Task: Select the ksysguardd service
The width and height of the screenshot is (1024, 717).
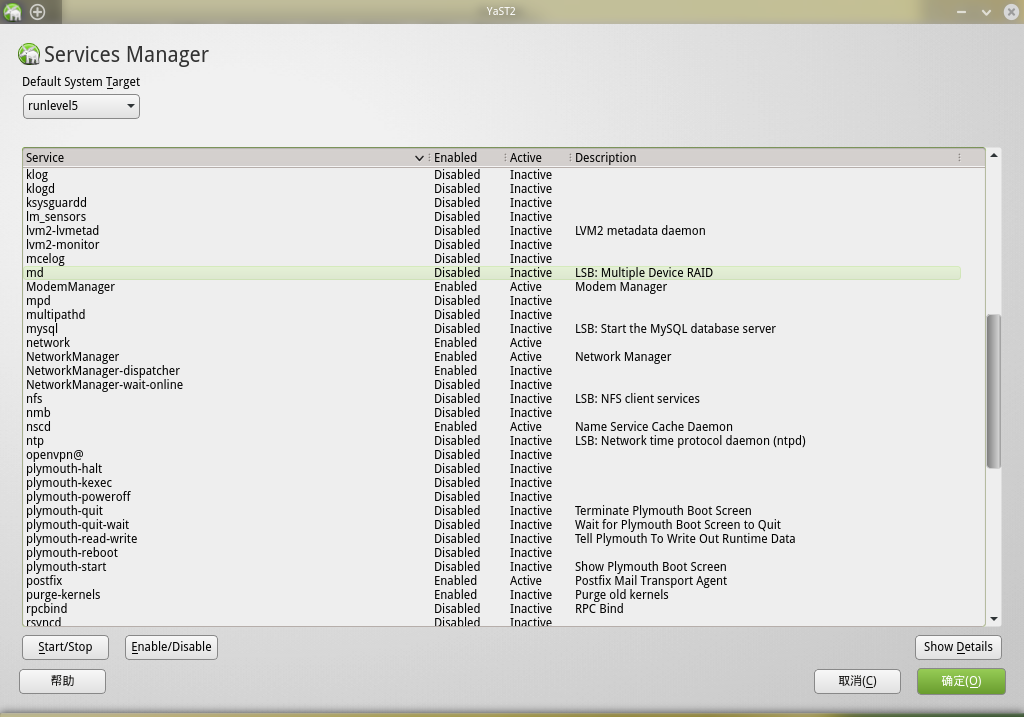Action: [492, 203]
